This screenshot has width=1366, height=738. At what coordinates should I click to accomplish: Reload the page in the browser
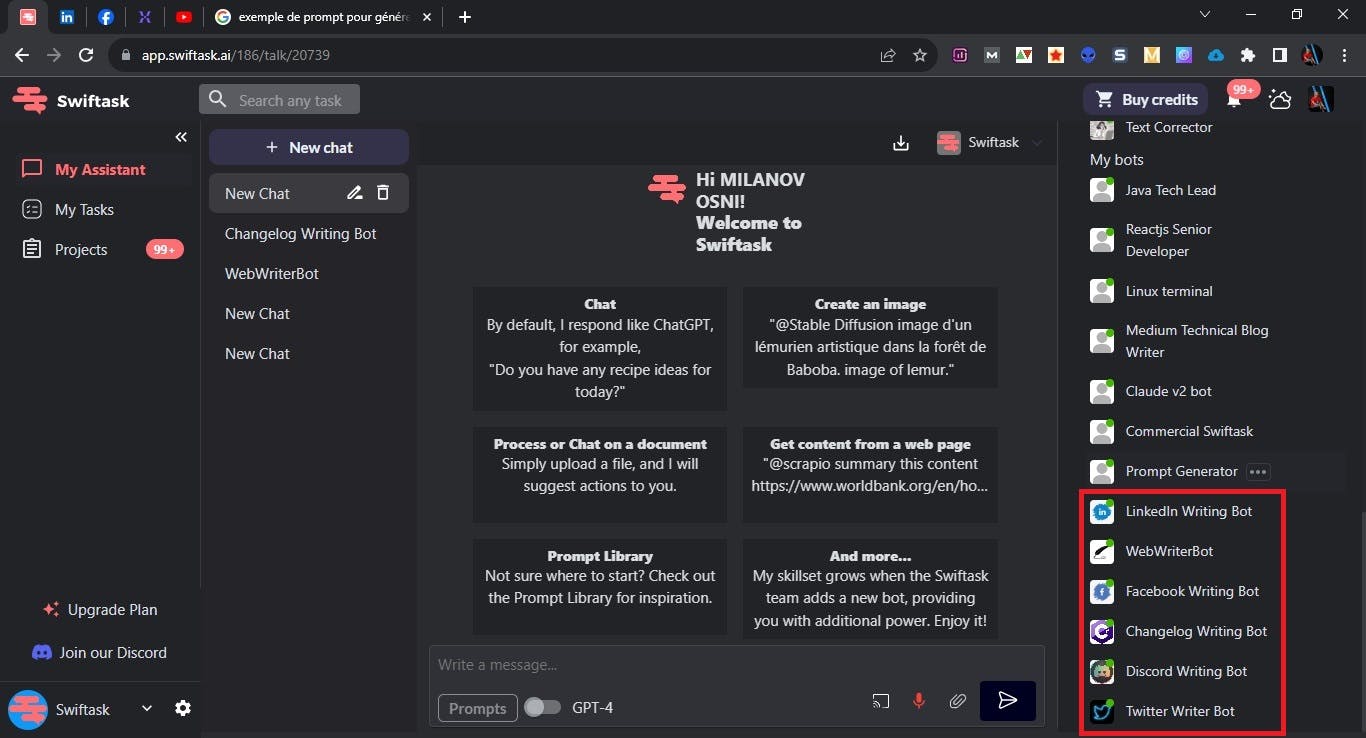pyautogui.click(x=86, y=55)
